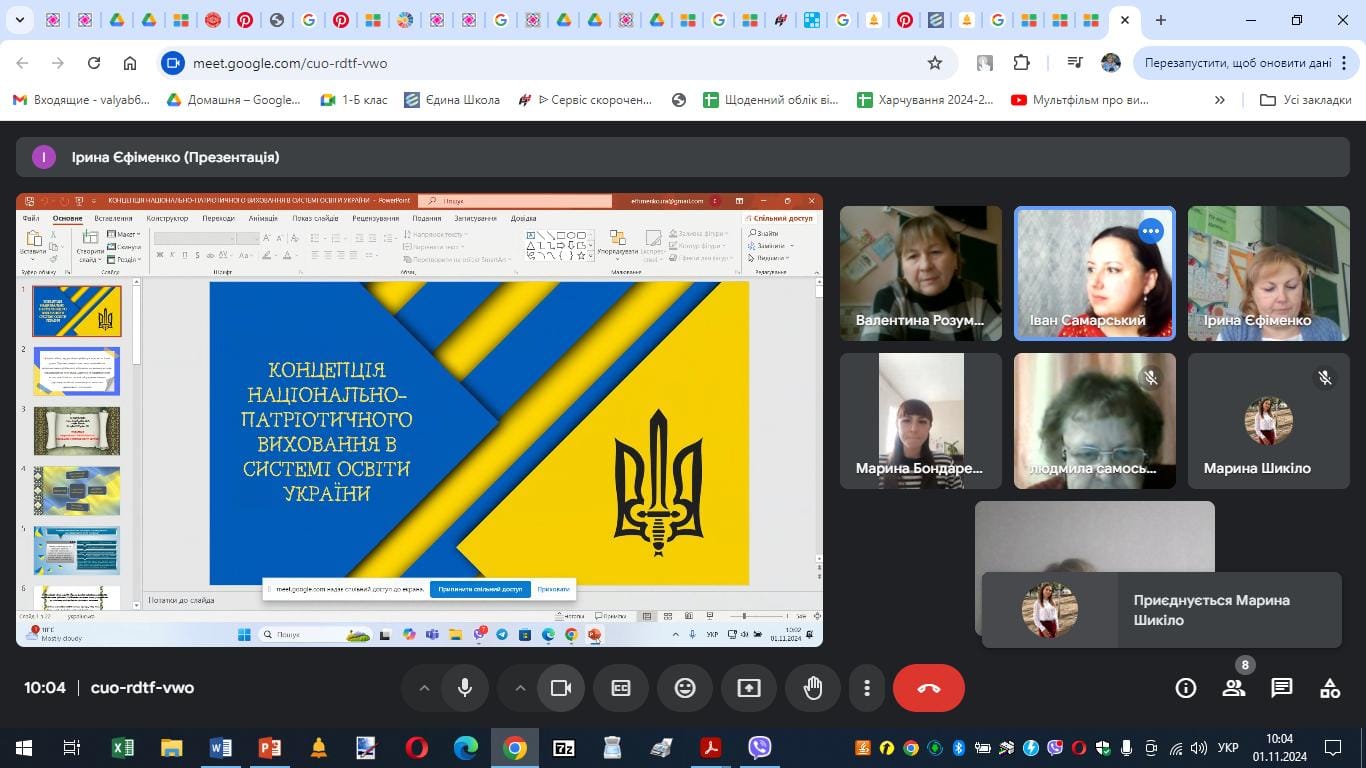
Task: Open meeting details info icon
Action: [x=1186, y=688]
